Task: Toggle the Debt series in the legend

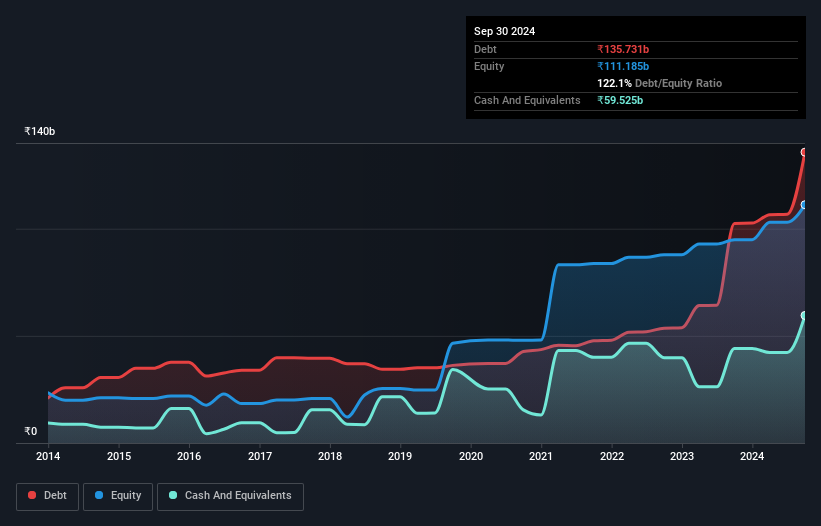Action: pyautogui.click(x=48, y=496)
